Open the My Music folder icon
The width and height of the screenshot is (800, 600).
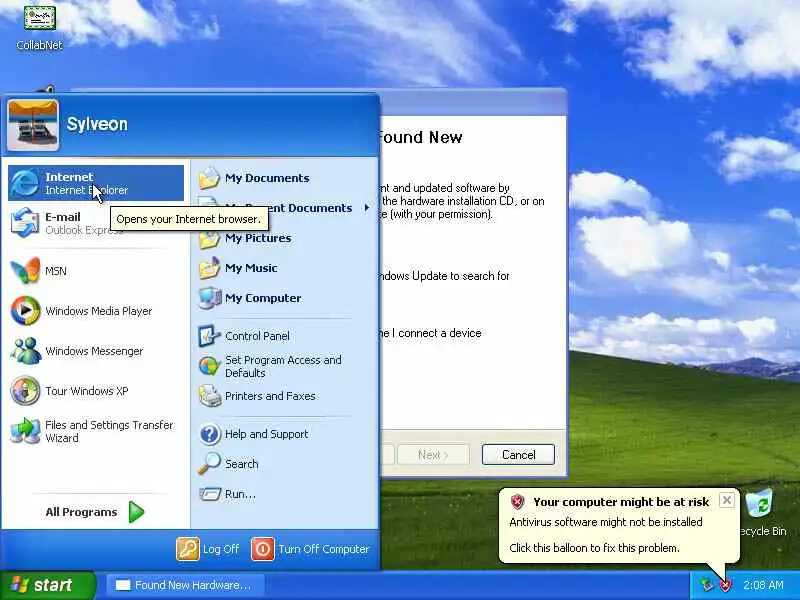tap(209, 268)
